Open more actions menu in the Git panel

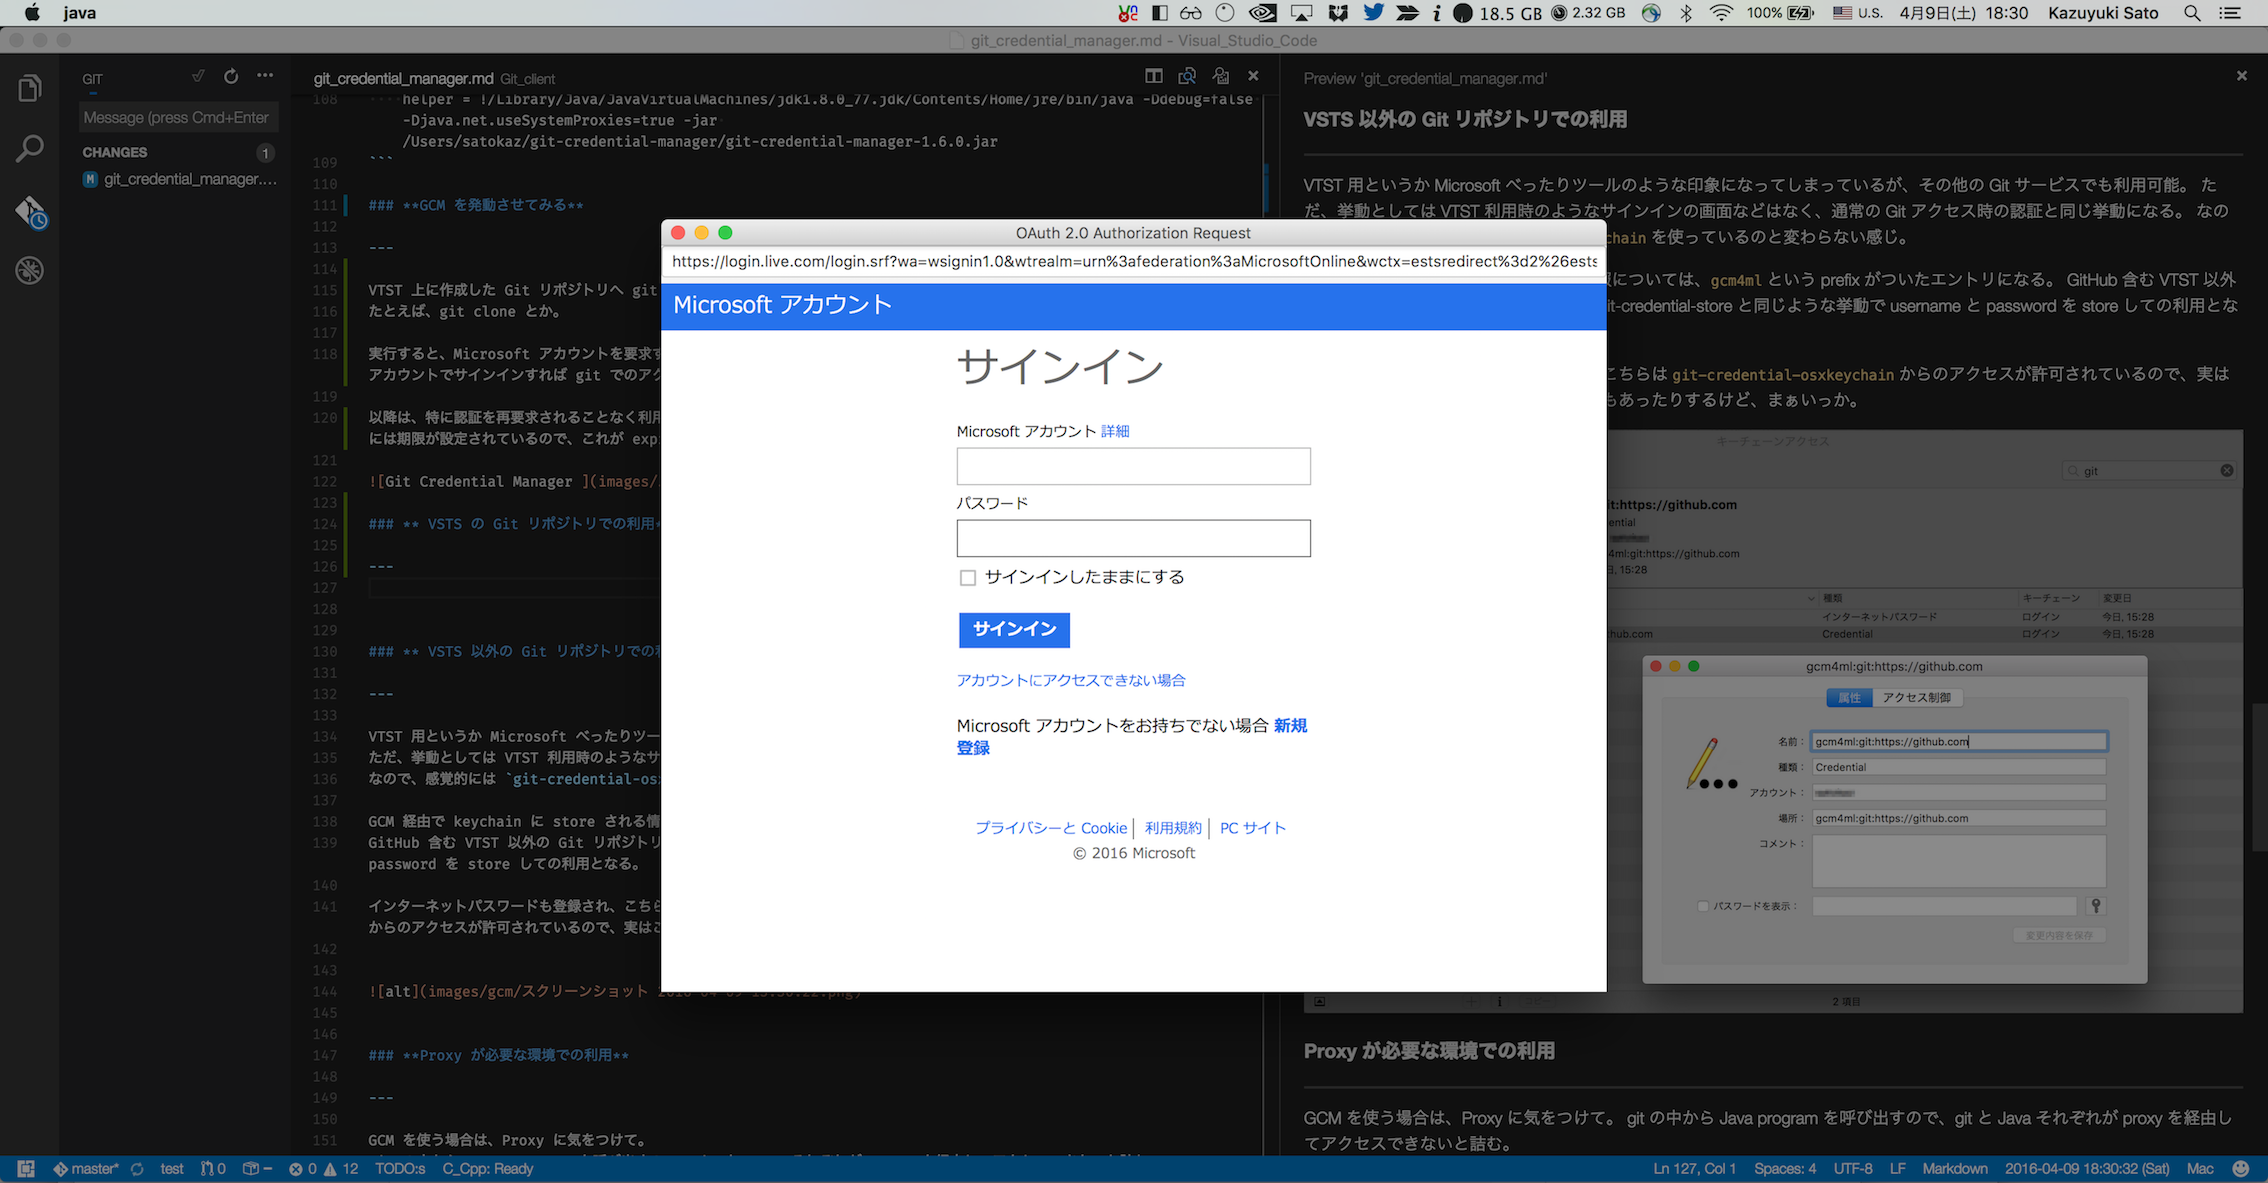click(264, 76)
